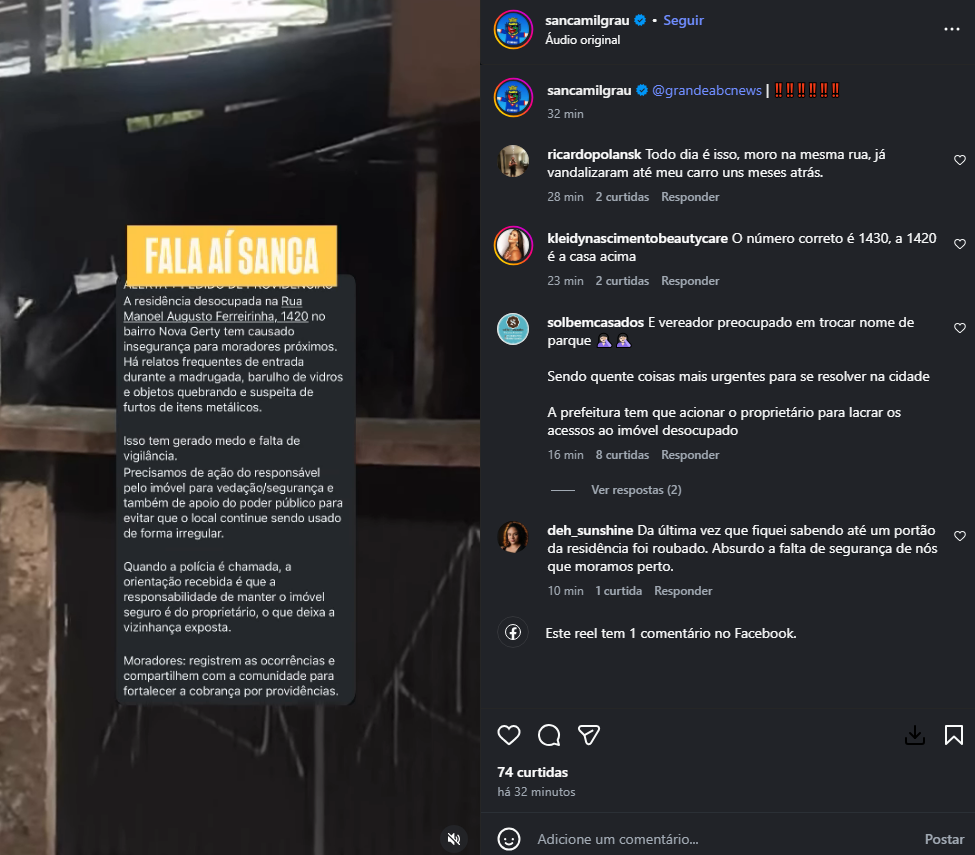Click the Facebook comment icon

(513, 632)
